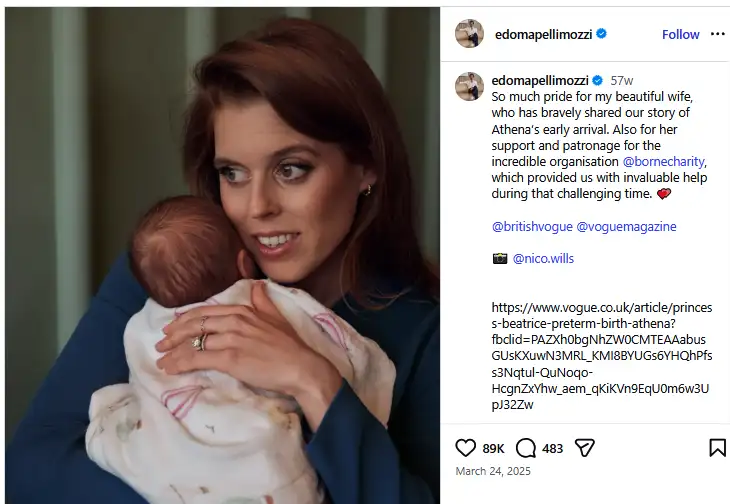Open edomapellimozzi username in caption
This screenshot has width=730, height=504.
[x=540, y=81]
